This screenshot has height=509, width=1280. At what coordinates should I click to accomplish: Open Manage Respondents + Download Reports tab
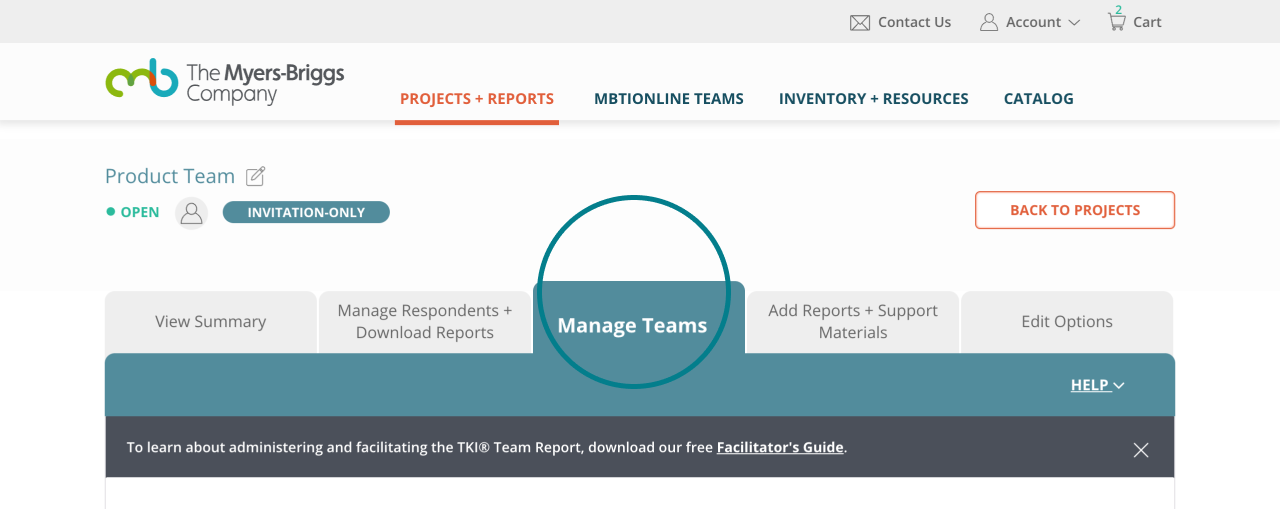pos(425,322)
